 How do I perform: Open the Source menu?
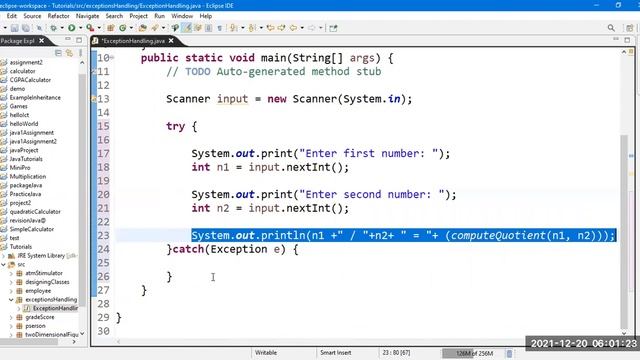(32, 16)
